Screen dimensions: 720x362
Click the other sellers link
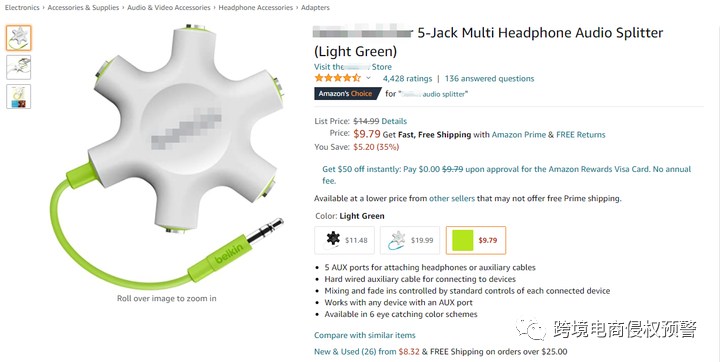pyautogui.click(x=452, y=198)
